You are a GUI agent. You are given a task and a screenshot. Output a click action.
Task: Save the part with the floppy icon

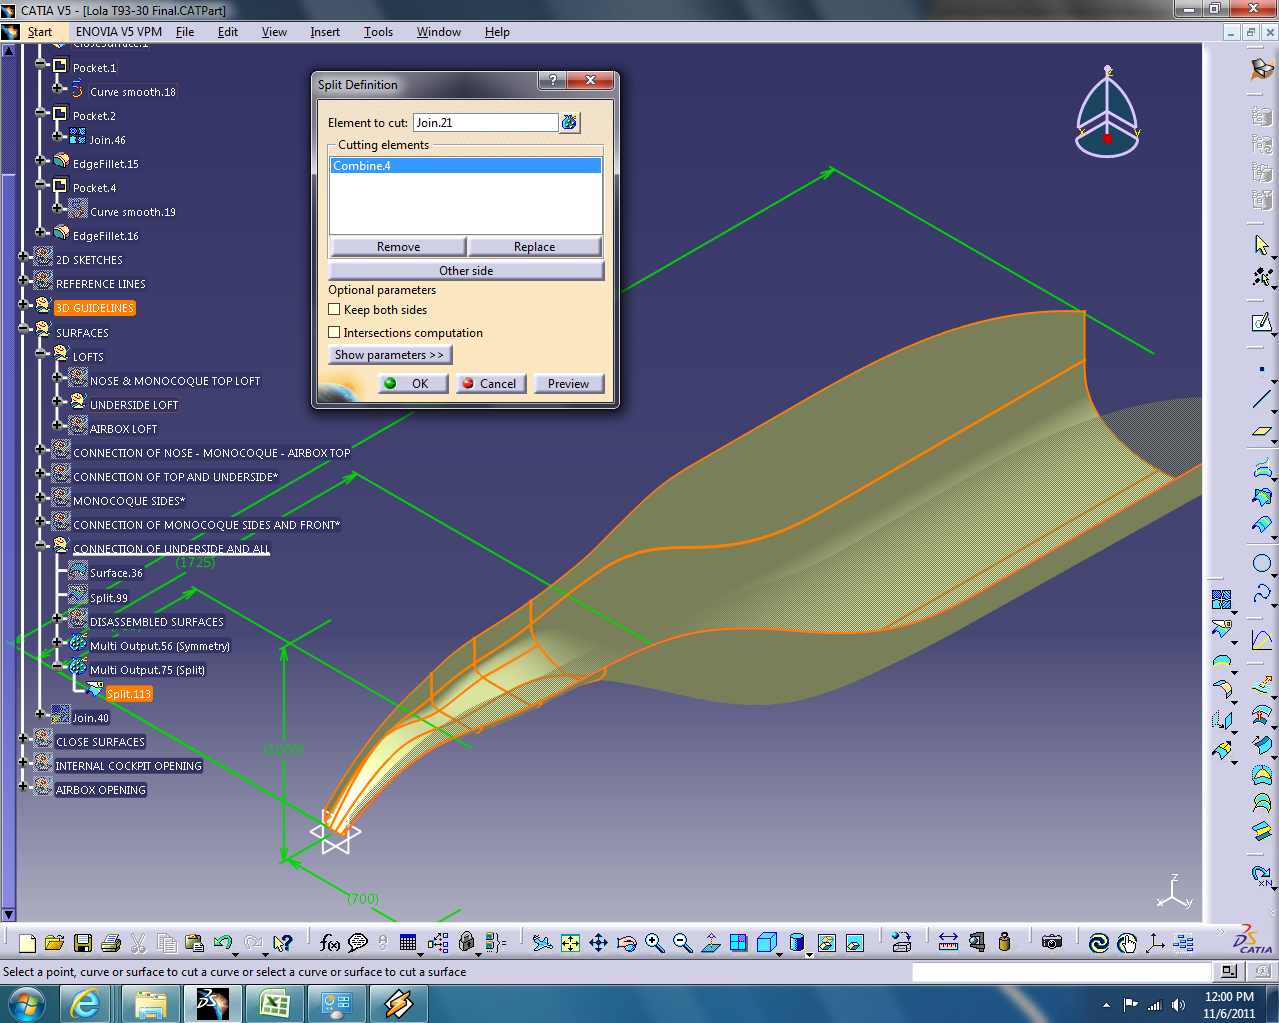click(83, 943)
